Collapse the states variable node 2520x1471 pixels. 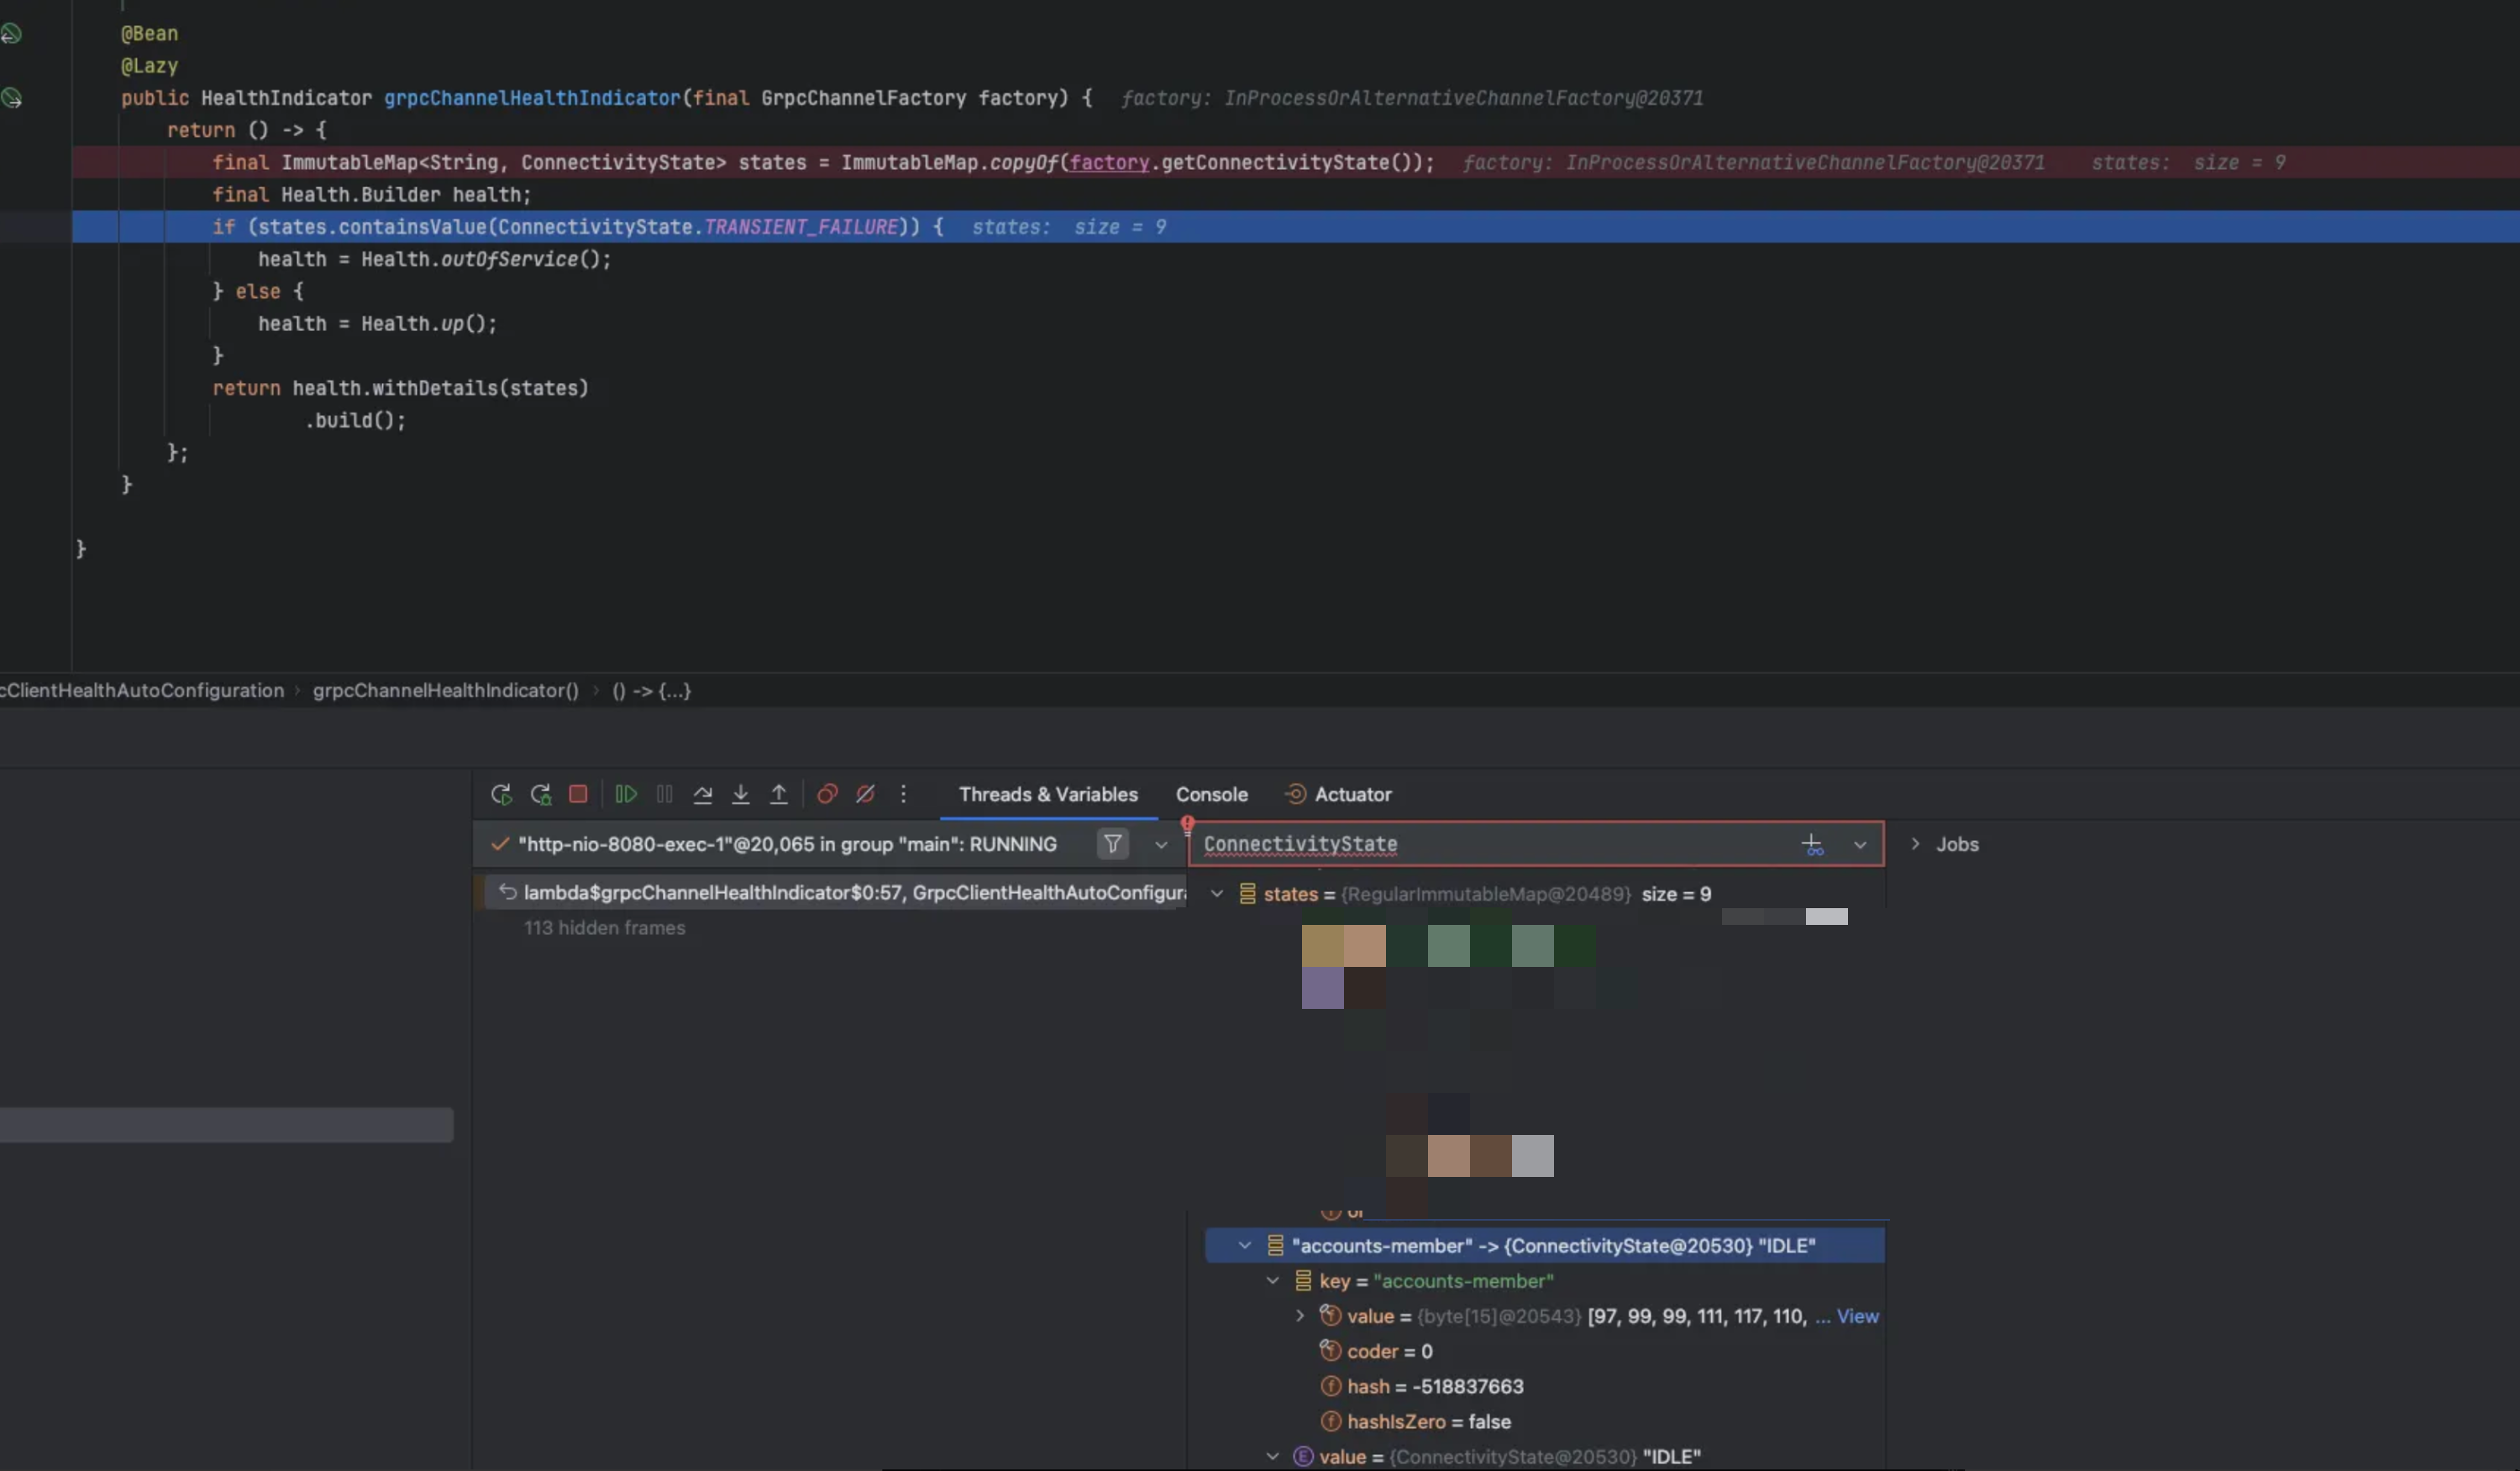pos(1217,894)
